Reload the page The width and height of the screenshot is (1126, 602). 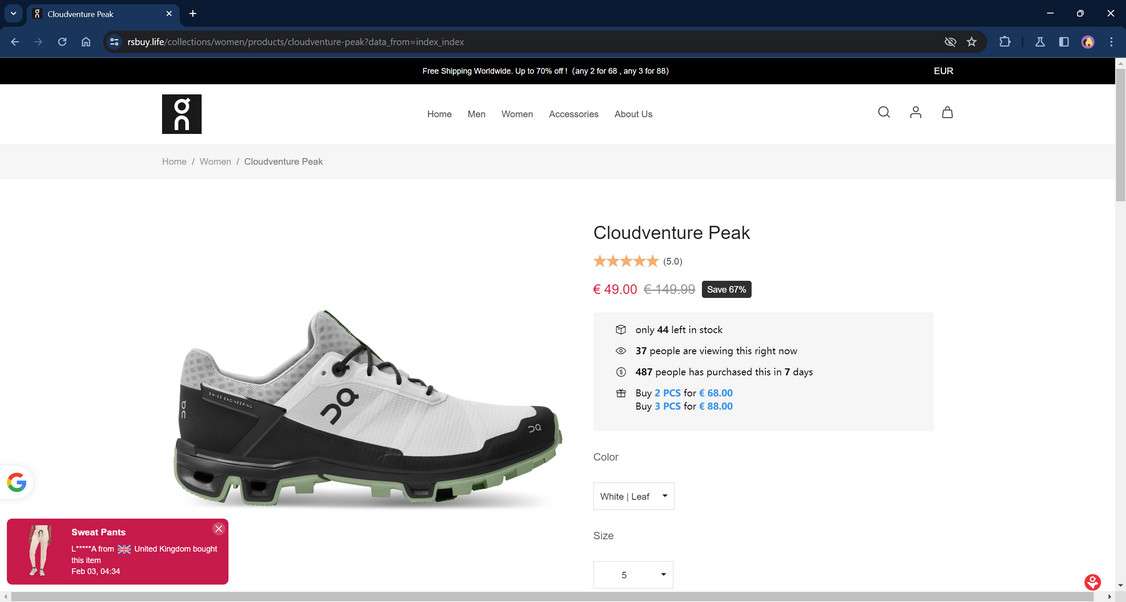62,42
